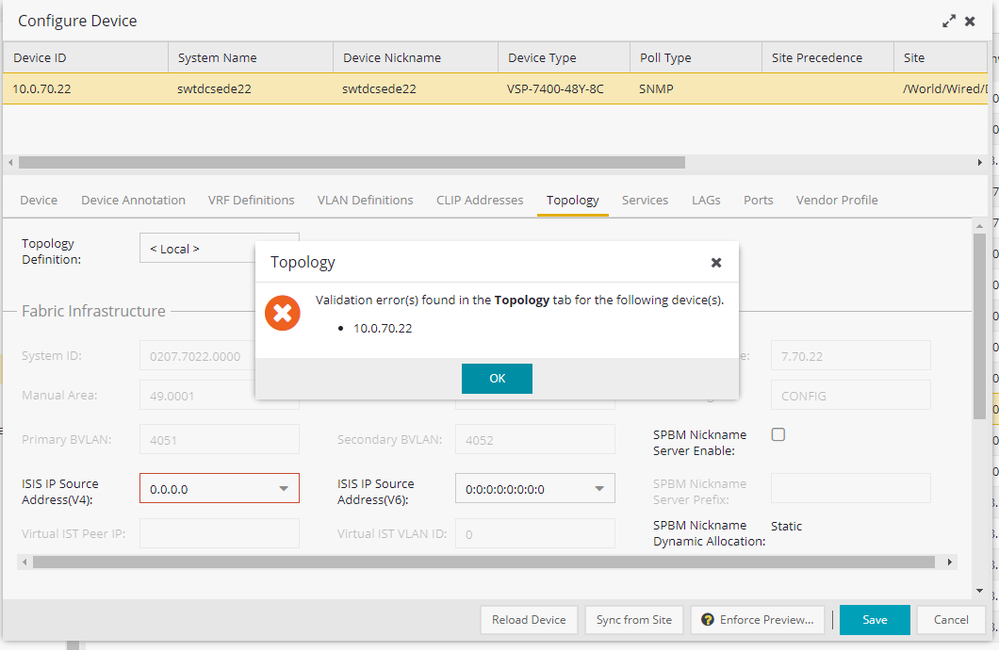The width and height of the screenshot is (999, 650).
Task: Expand the Configure Device window
Action: pyautogui.click(x=948, y=21)
